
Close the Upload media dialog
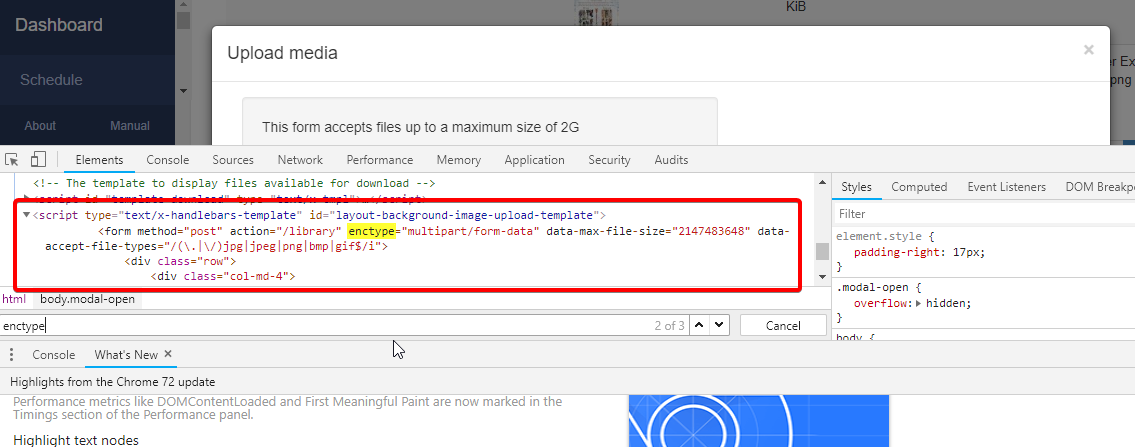pos(1089,50)
